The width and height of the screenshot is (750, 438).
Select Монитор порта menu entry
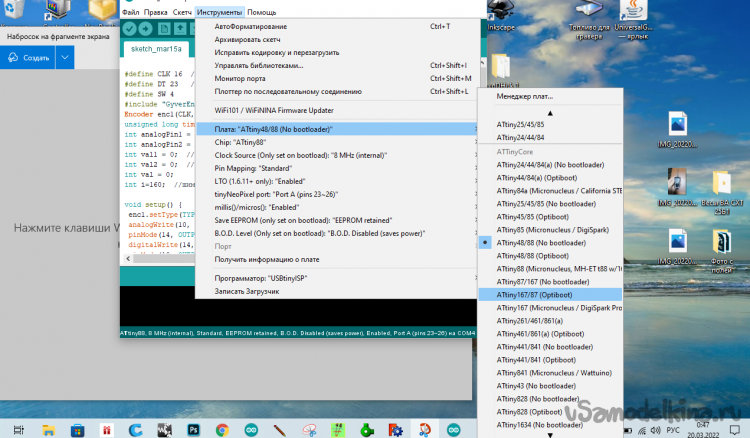[240, 78]
